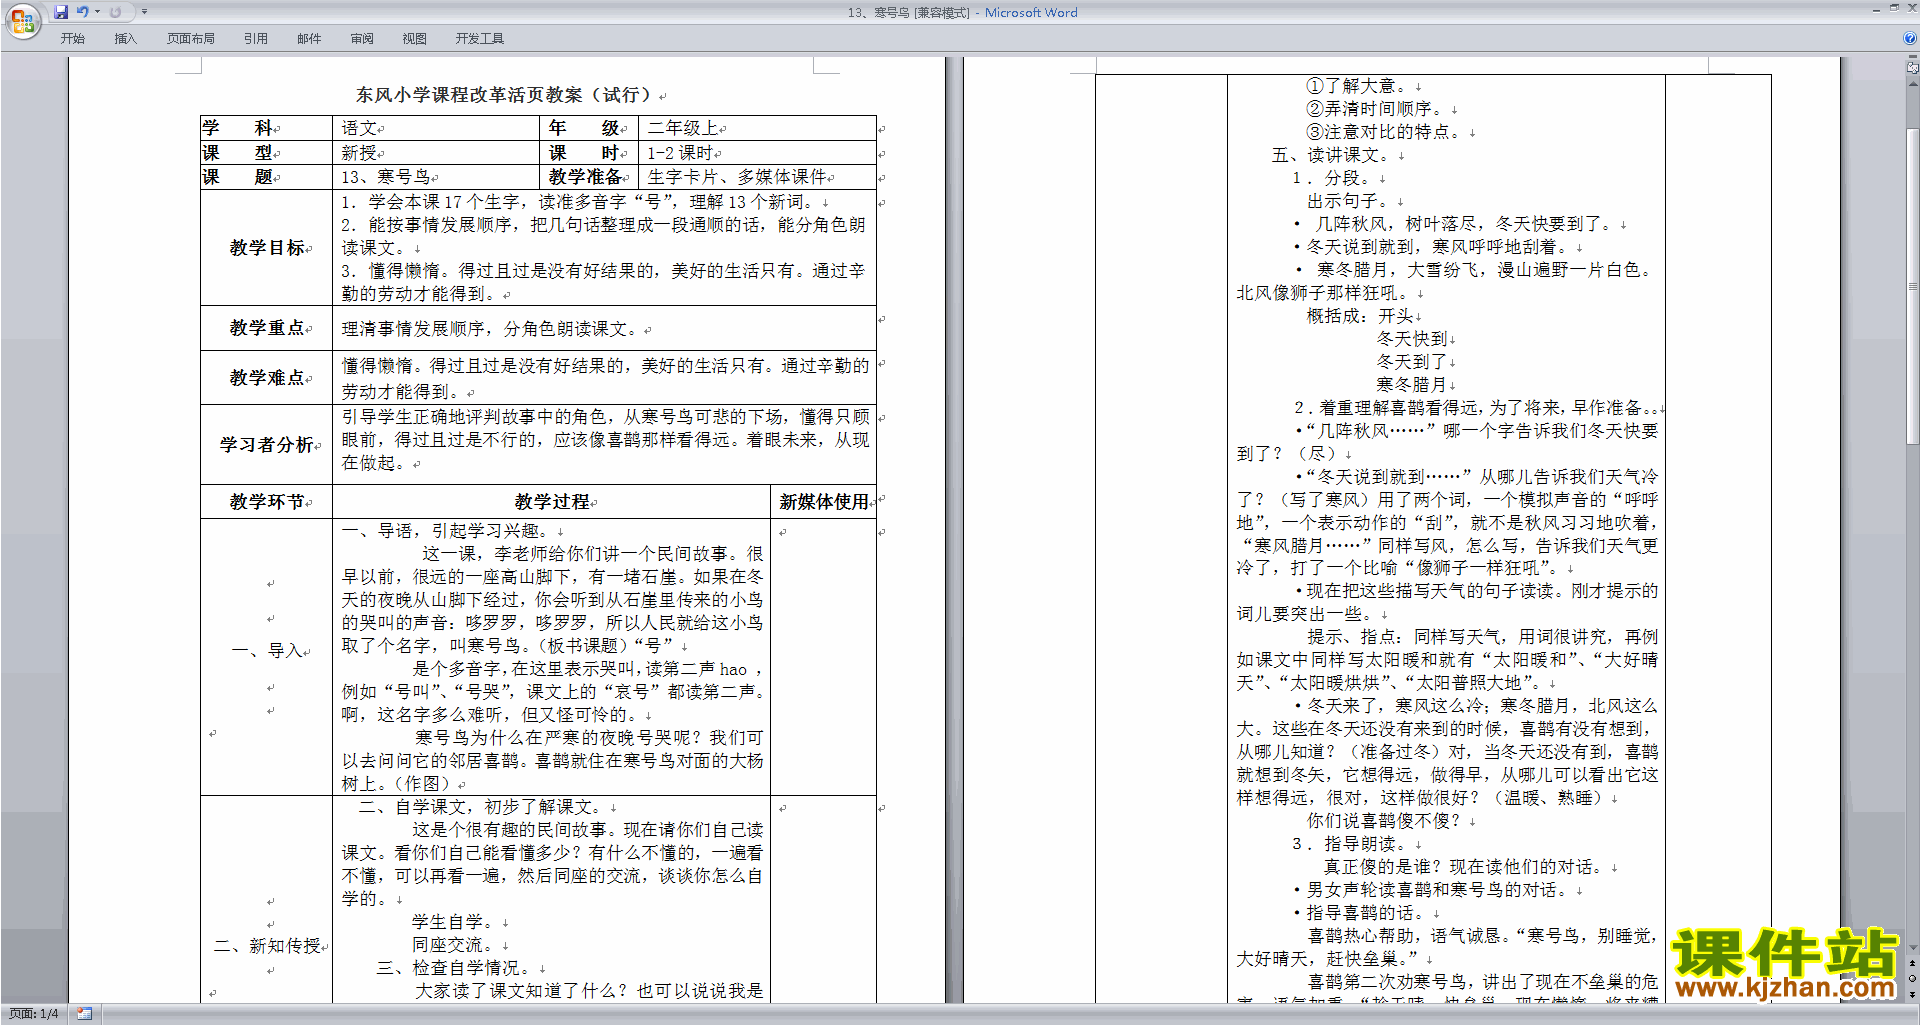Click the 教学环节 column header
Image resolution: width=1920 pixels, height=1025 pixels.
tap(266, 501)
